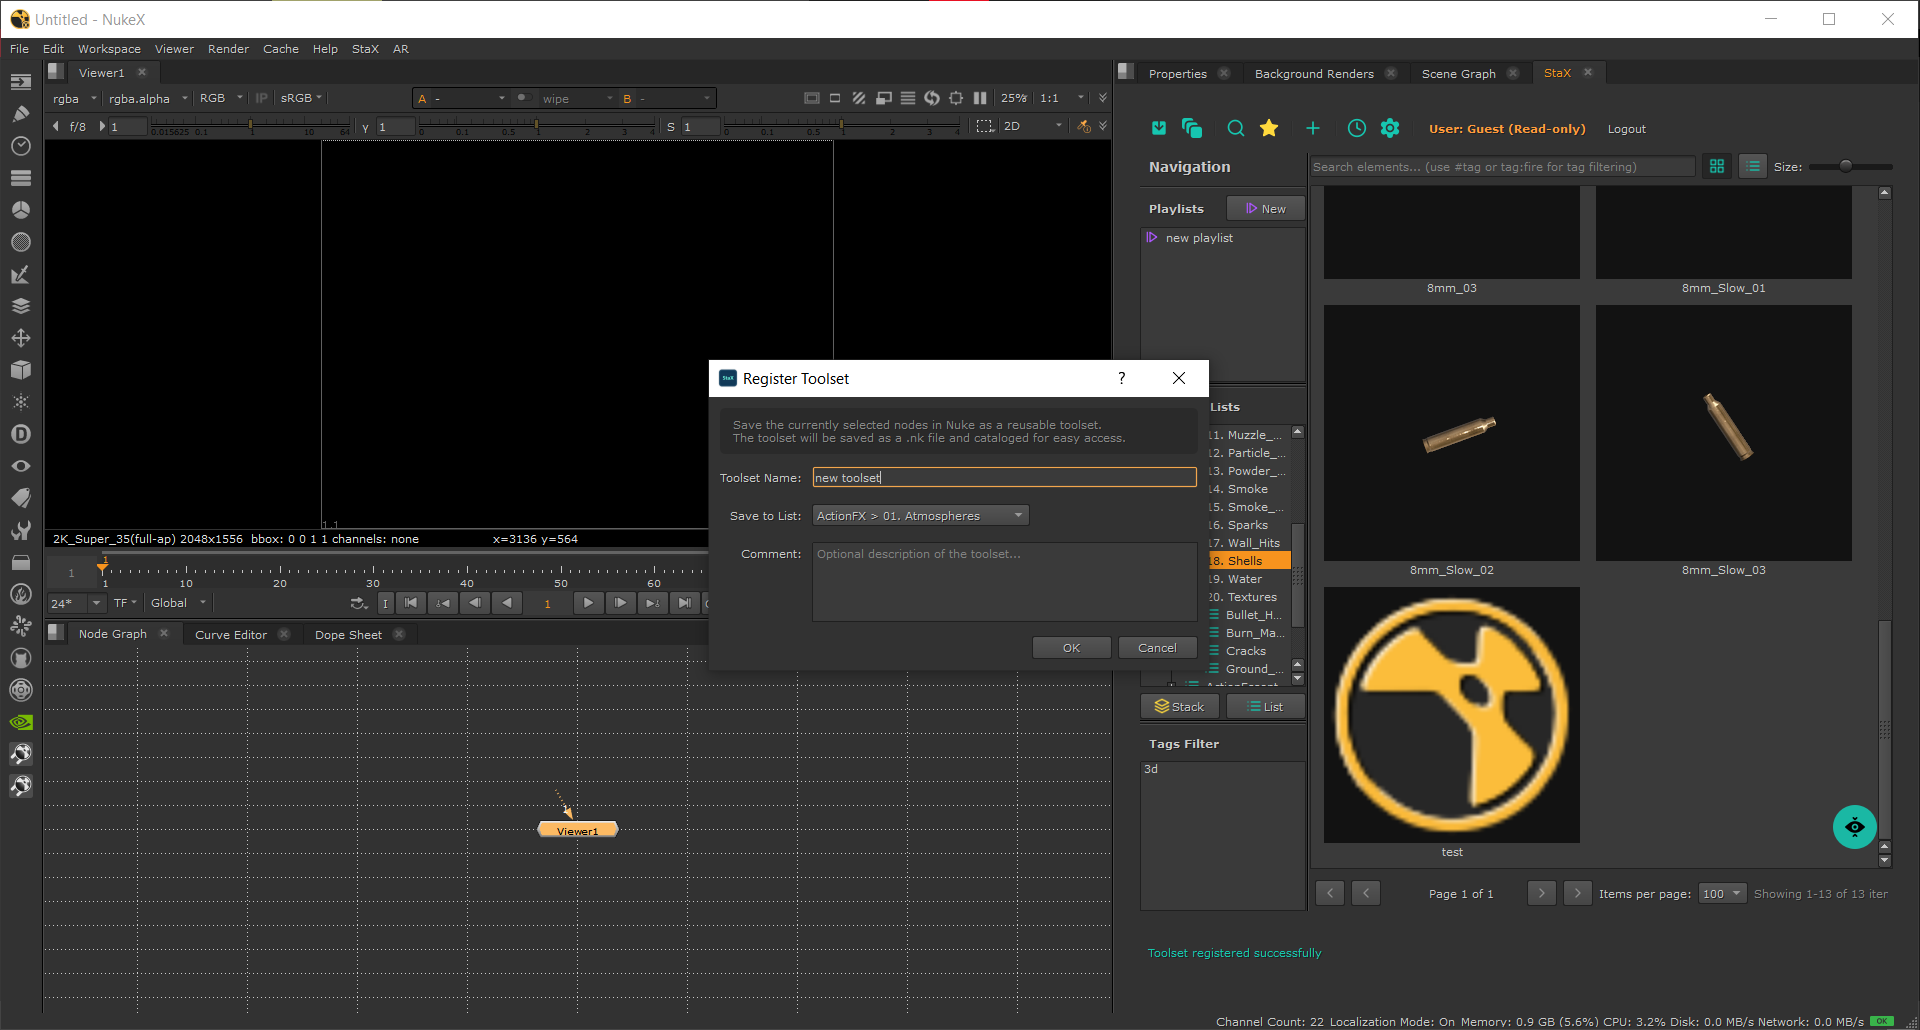Switch to the Curve Editor tab
The height and width of the screenshot is (1030, 1920).
(231, 635)
